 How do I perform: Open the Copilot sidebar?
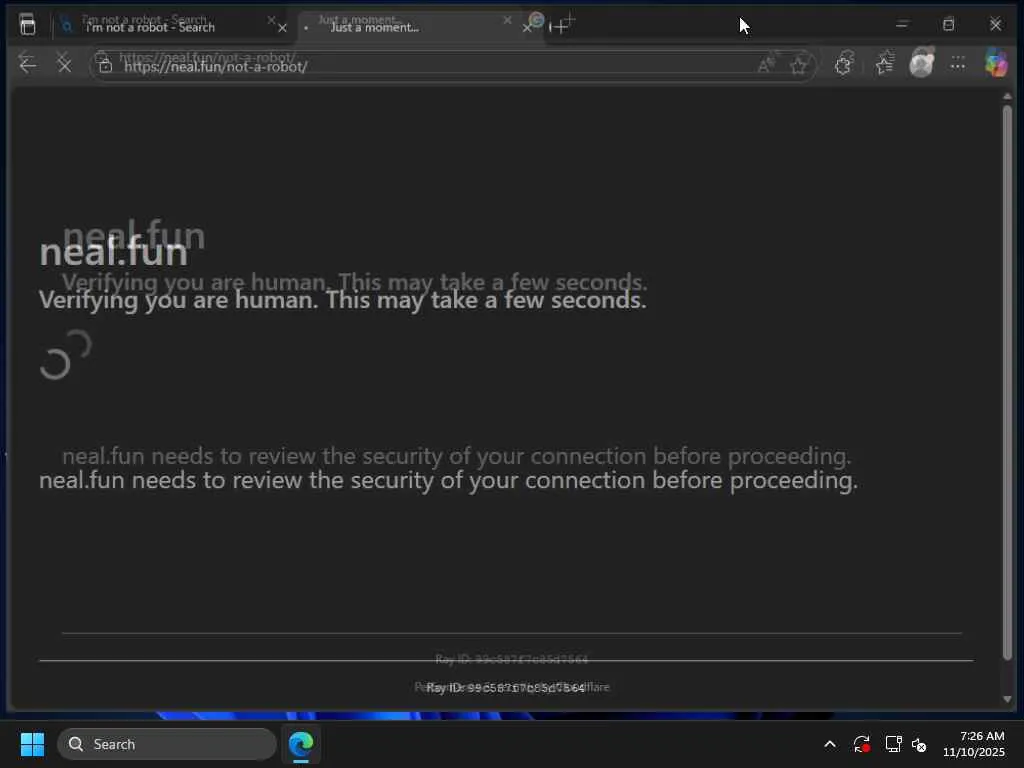[997, 64]
